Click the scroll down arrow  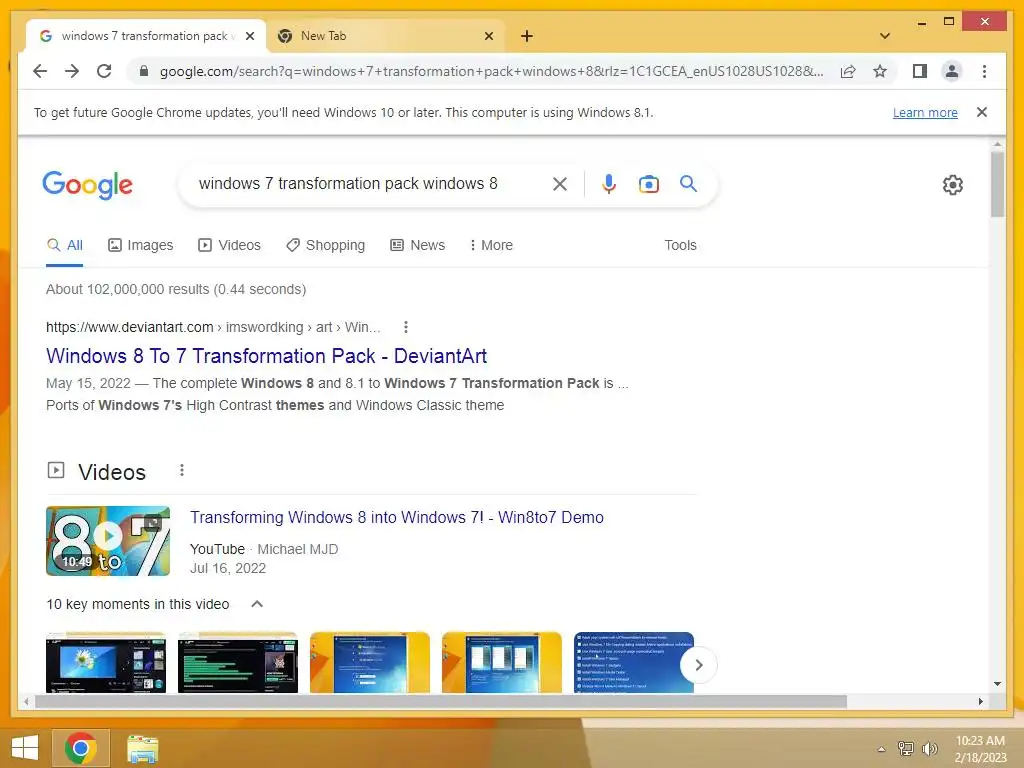coord(997,684)
